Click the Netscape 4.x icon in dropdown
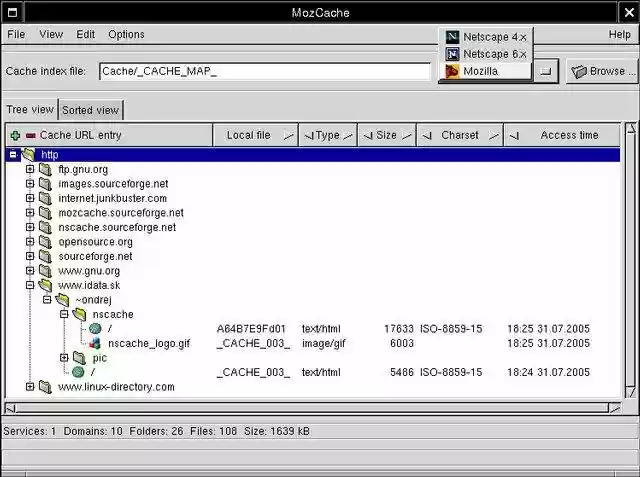 [x=452, y=37]
